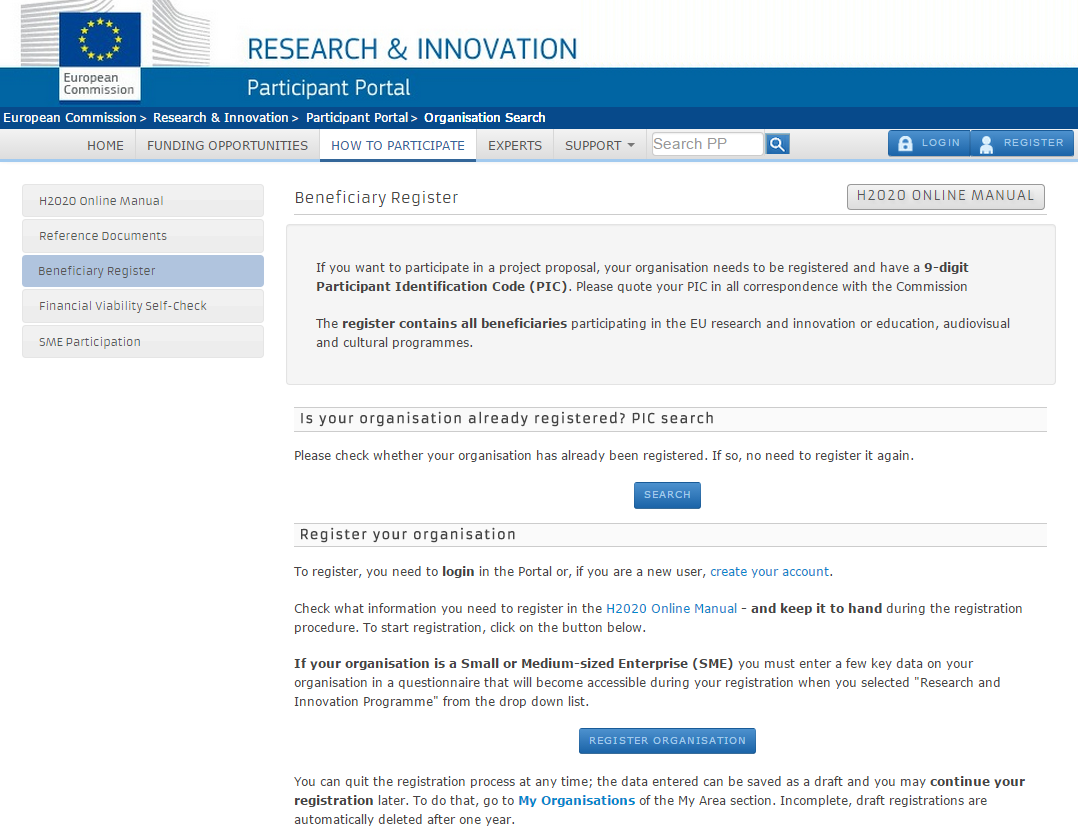Open H2020 Online Manual inline link

point(671,608)
